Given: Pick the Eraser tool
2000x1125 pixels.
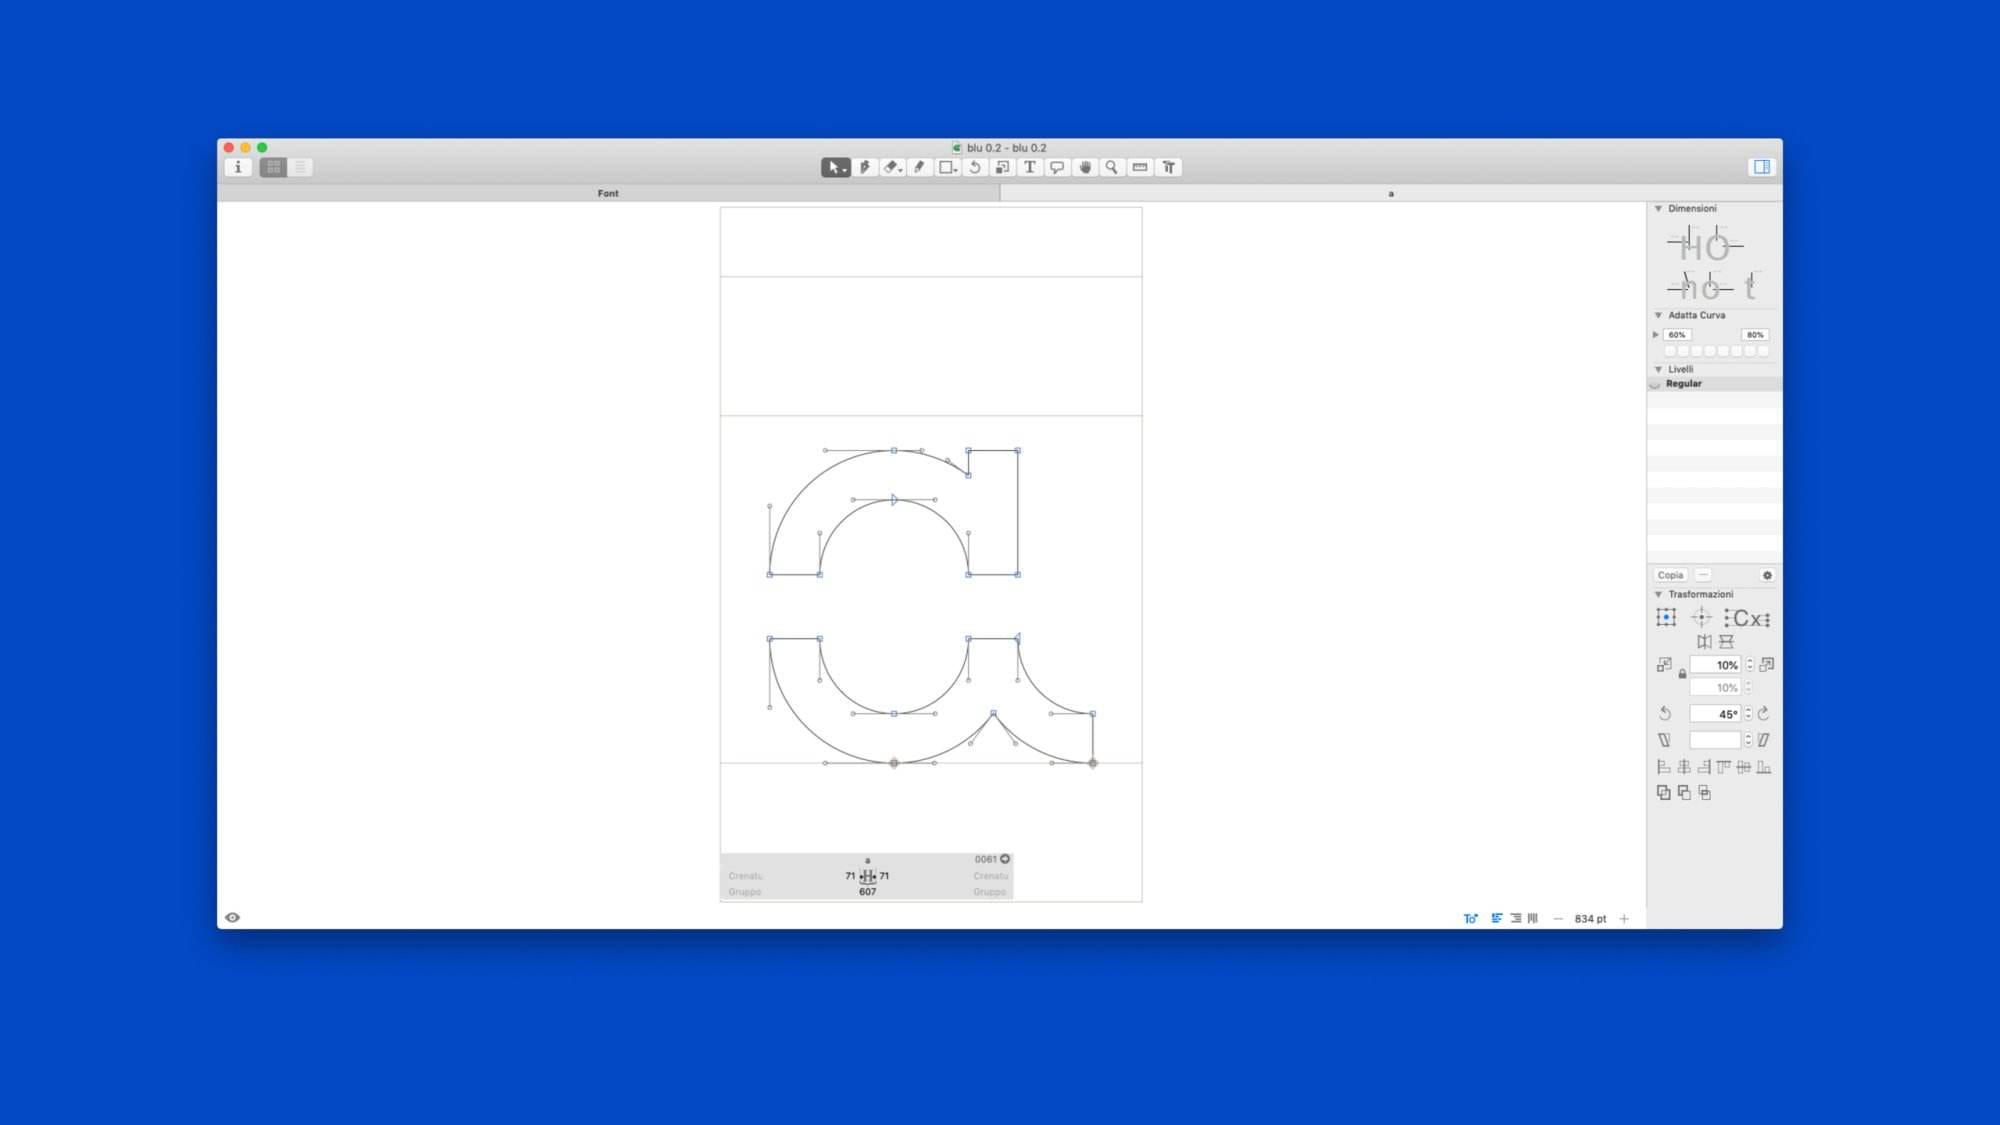Looking at the screenshot, I should coord(892,168).
